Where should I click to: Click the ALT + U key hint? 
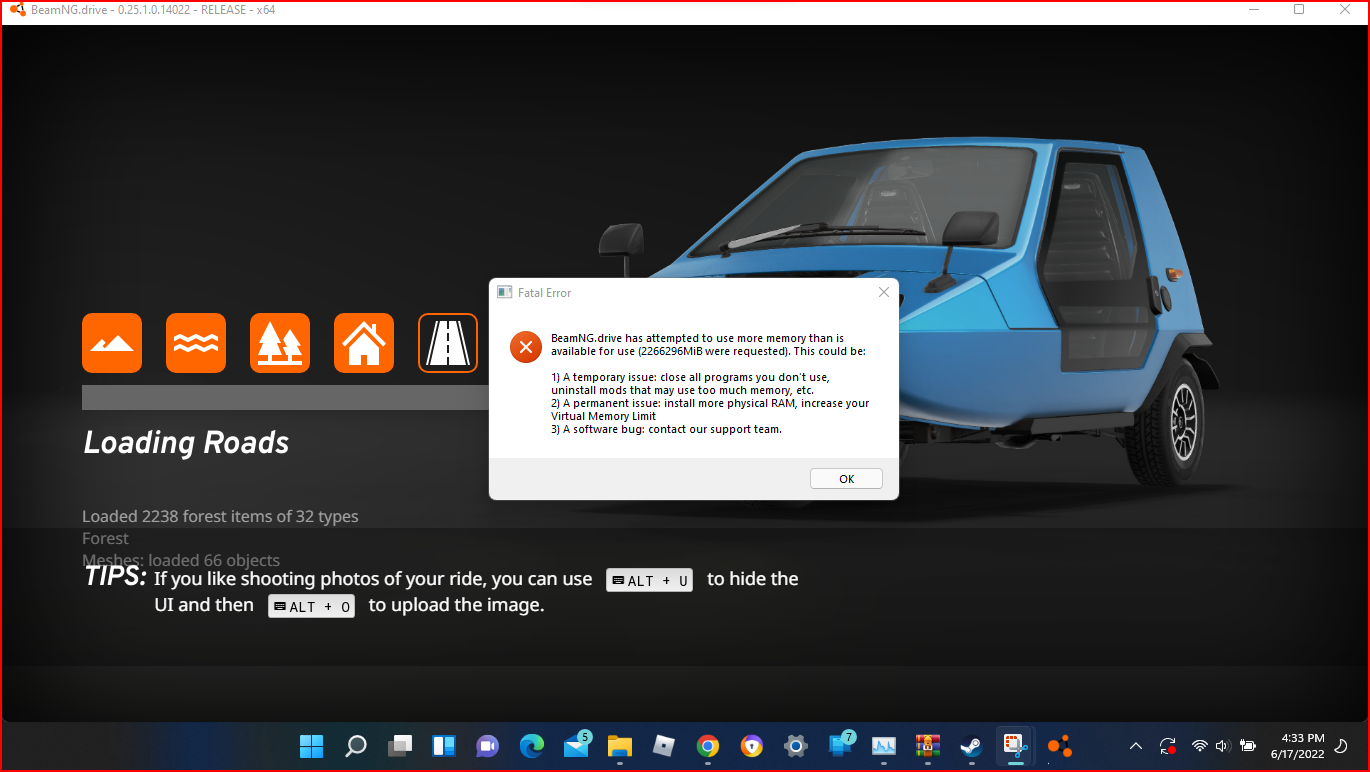(649, 580)
